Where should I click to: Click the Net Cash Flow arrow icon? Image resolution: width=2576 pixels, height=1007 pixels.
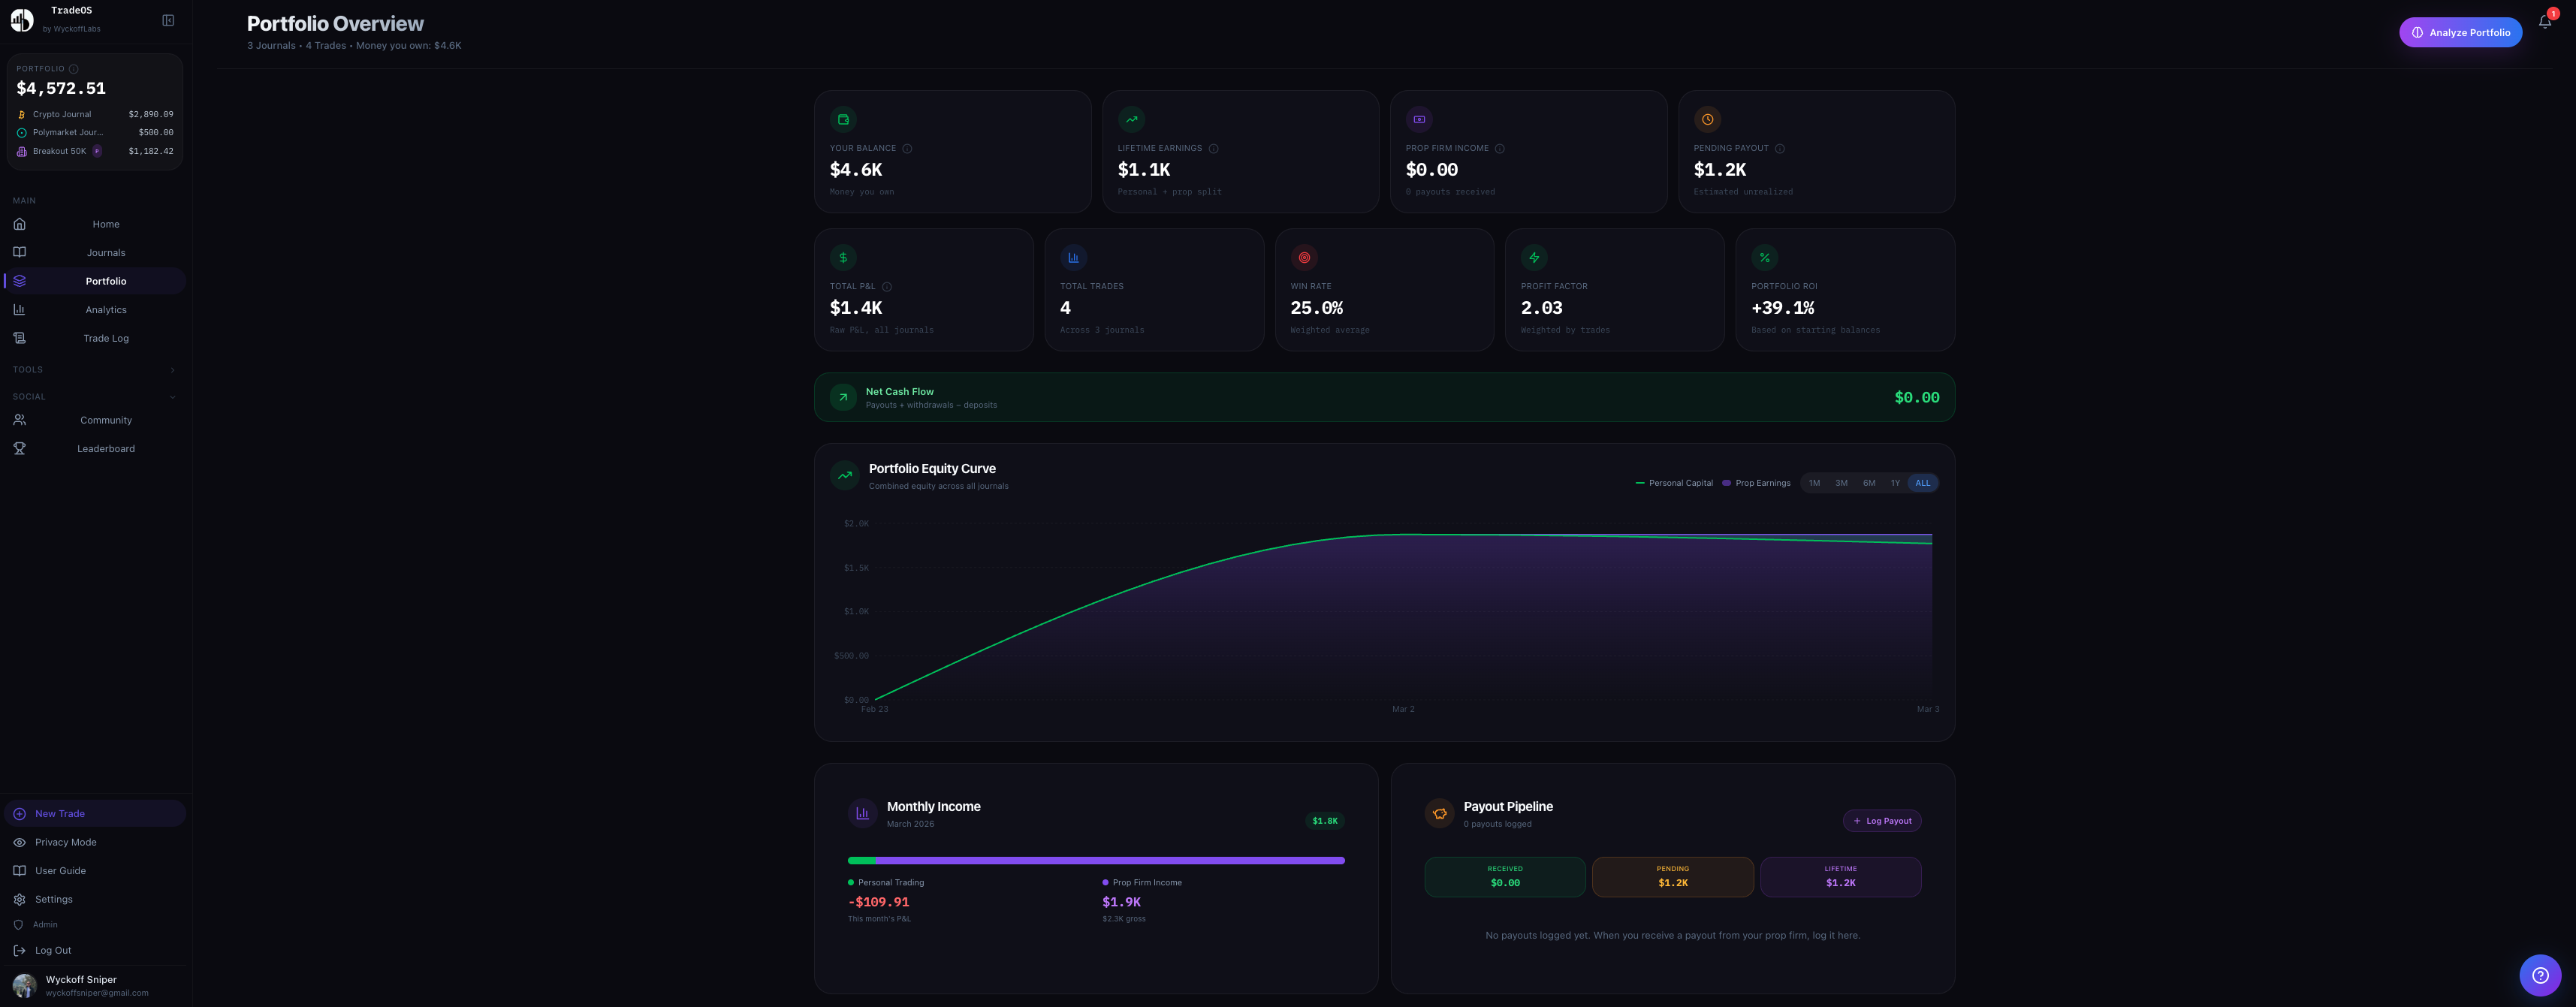tap(843, 397)
